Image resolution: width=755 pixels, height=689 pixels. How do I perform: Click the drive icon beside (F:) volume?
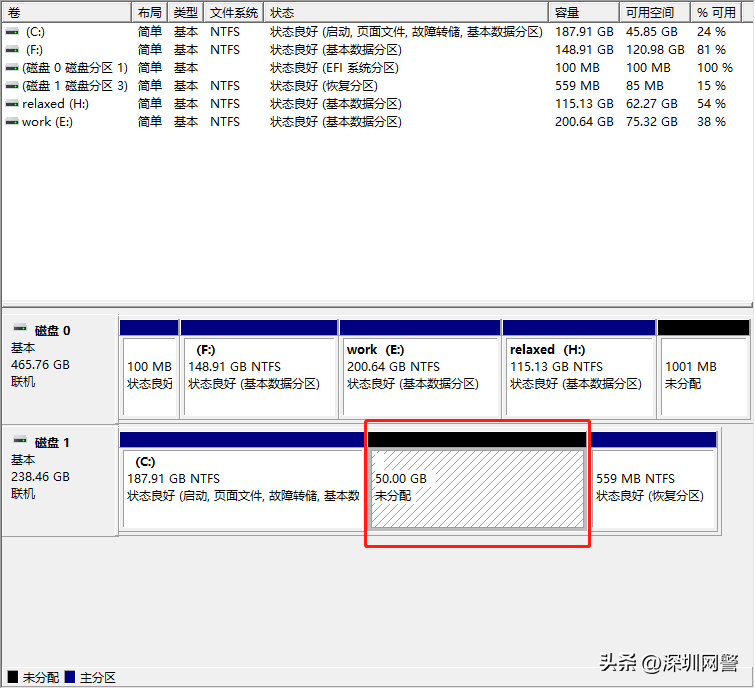(12, 50)
